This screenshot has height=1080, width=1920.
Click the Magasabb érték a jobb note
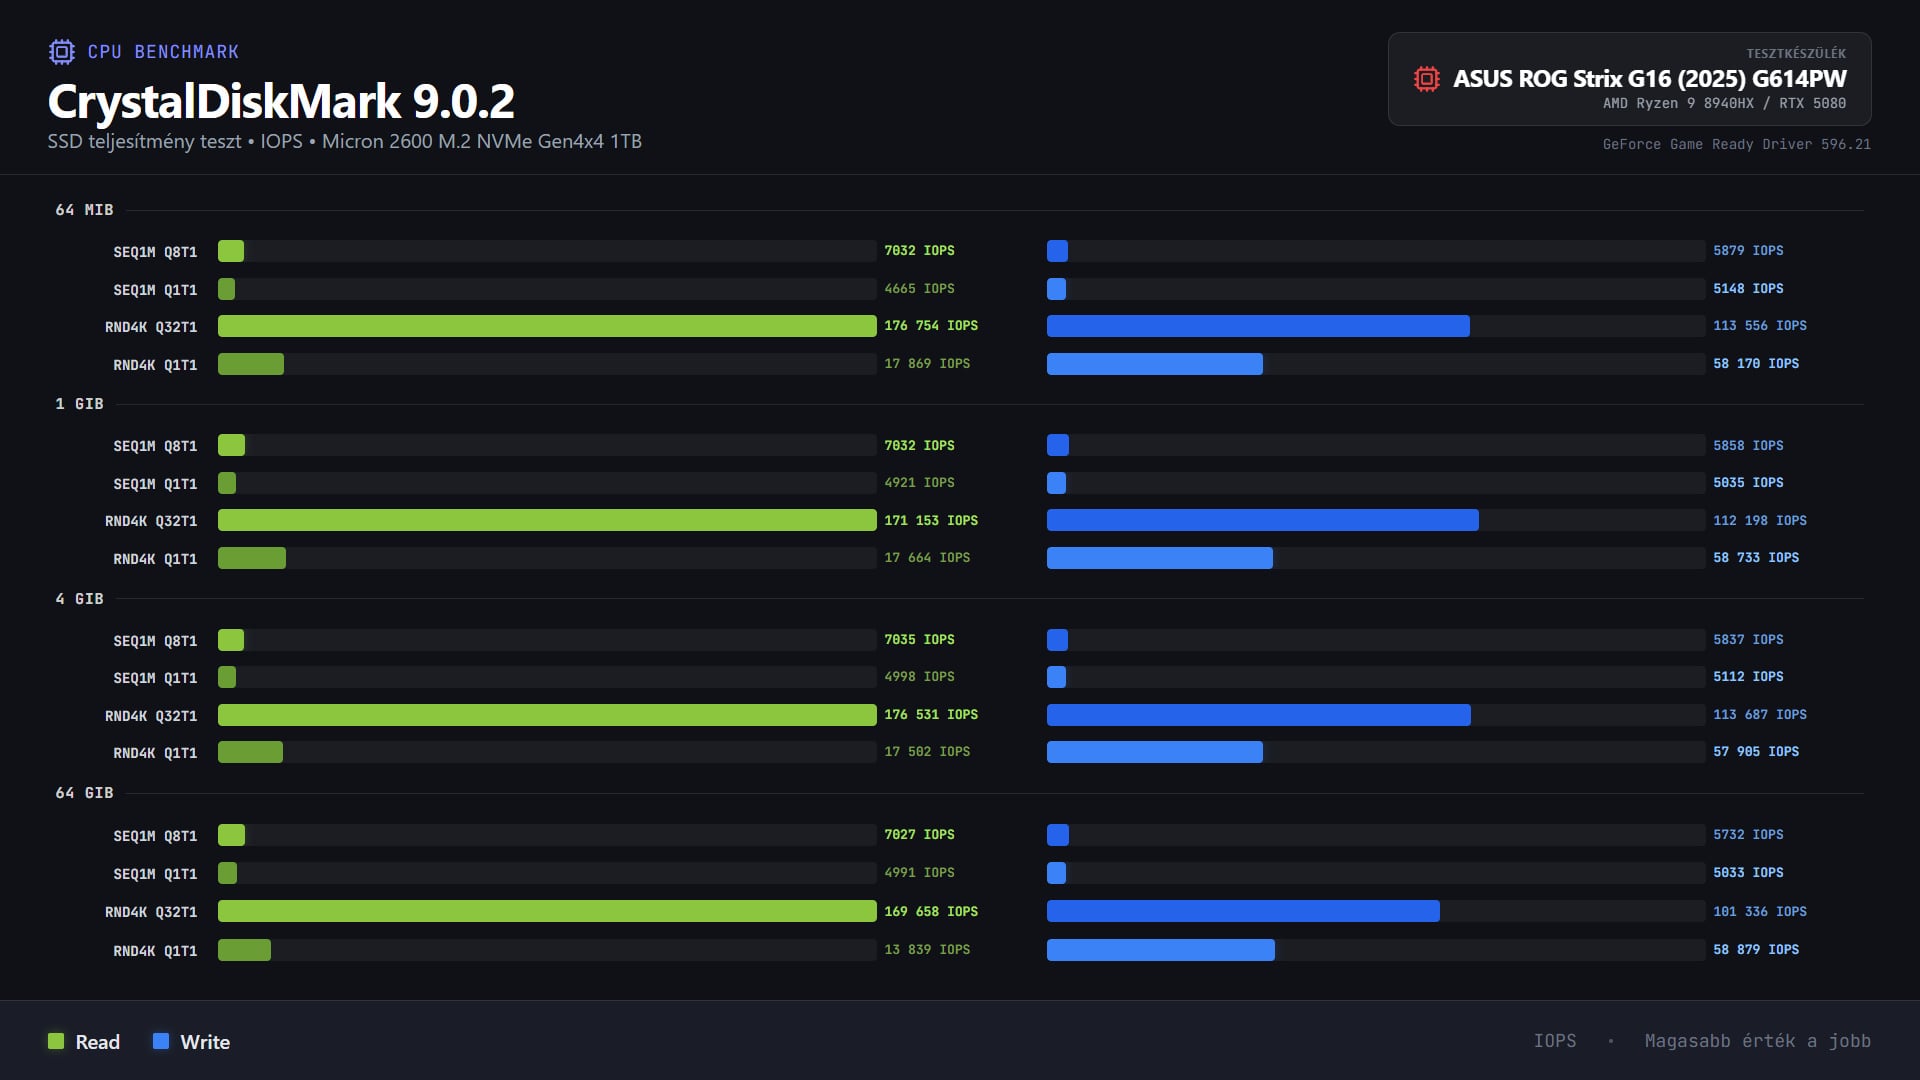pyautogui.click(x=1757, y=1041)
